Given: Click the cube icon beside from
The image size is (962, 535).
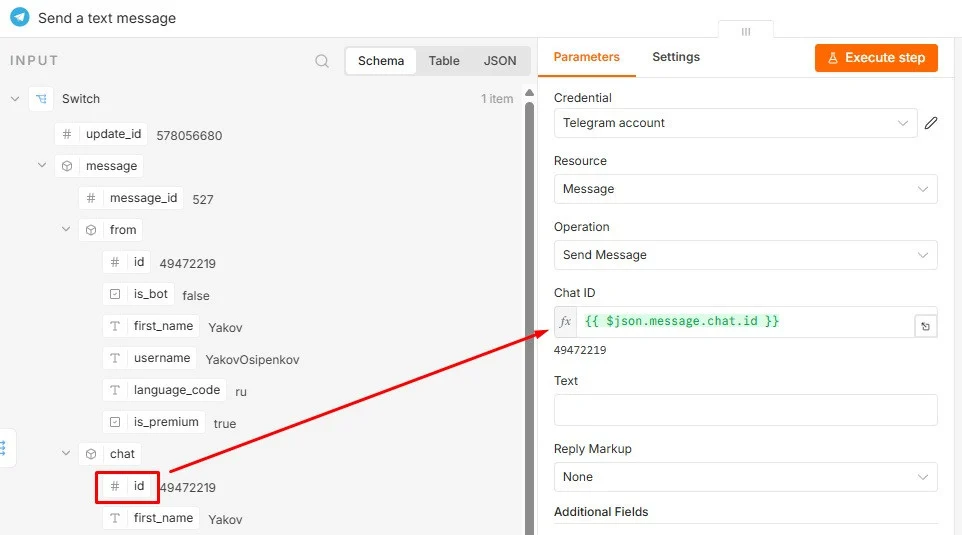Looking at the screenshot, I should pos(91,230).
